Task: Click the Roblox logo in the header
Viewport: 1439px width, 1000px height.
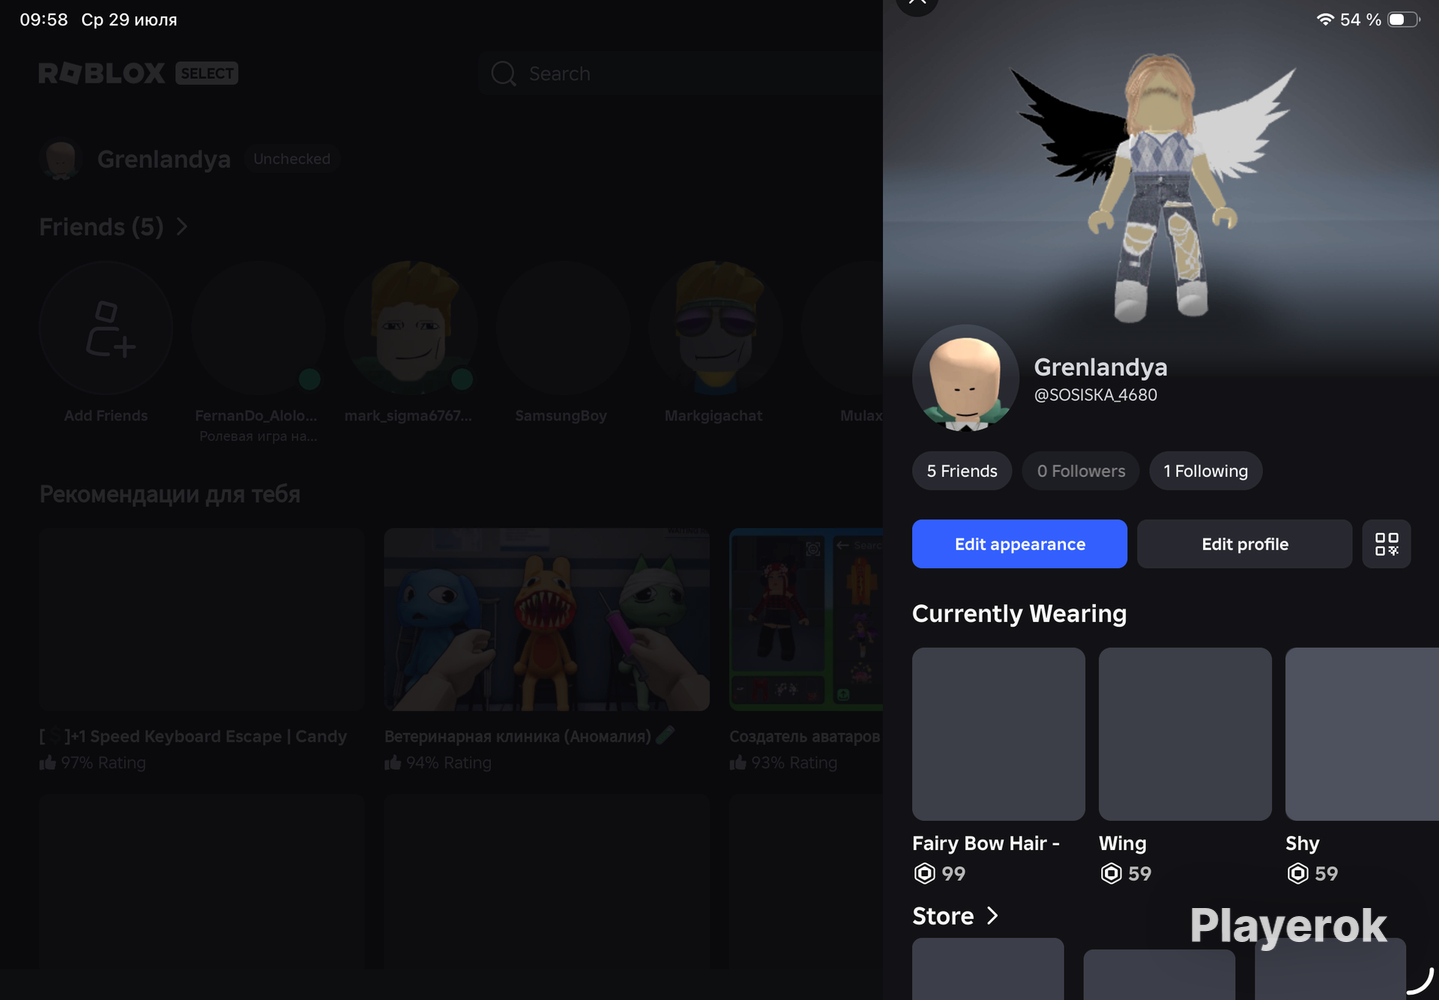Action: (102, 73)
